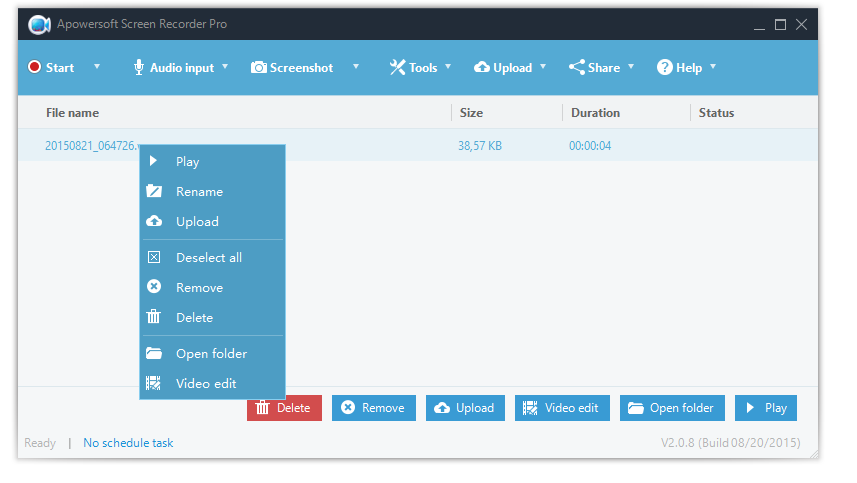Image resolution: width=857 pixels, height=483 pixels.
Task: Click the bottom Open folder button
Action: point(672,408)
